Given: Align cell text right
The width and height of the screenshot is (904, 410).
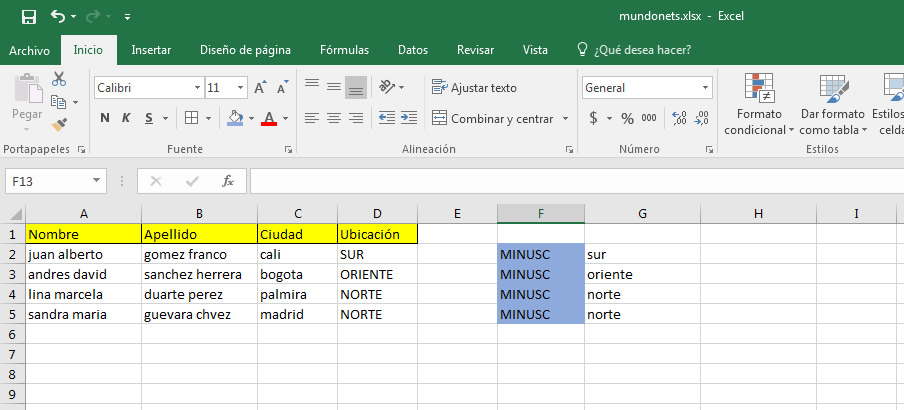Looking at the screenshot, I should 356,118.
